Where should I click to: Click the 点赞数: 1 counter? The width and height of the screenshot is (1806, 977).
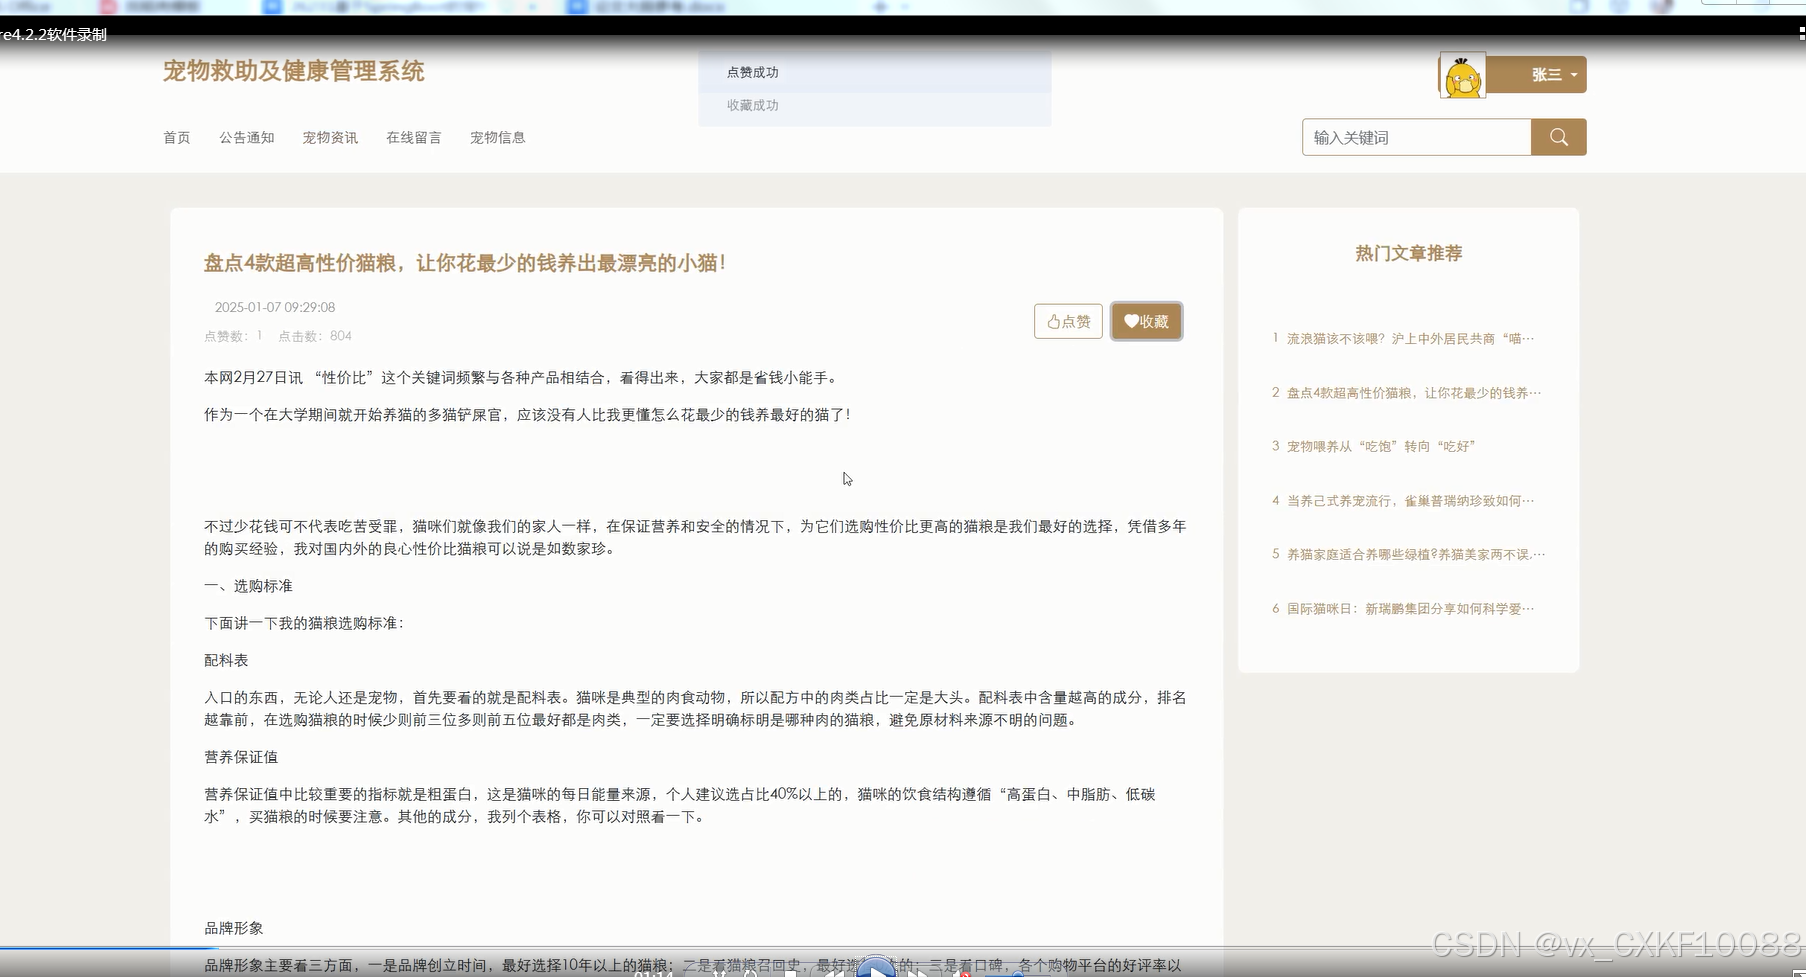[x=233, y=336]
